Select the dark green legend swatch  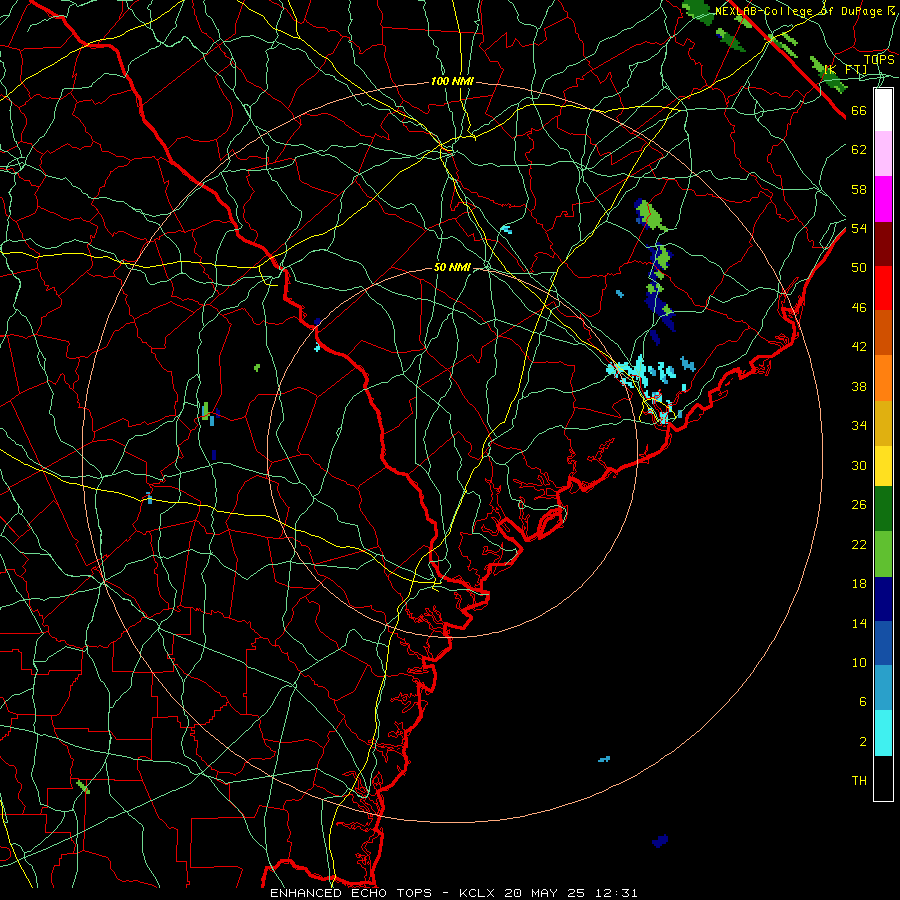click(883, 509)
